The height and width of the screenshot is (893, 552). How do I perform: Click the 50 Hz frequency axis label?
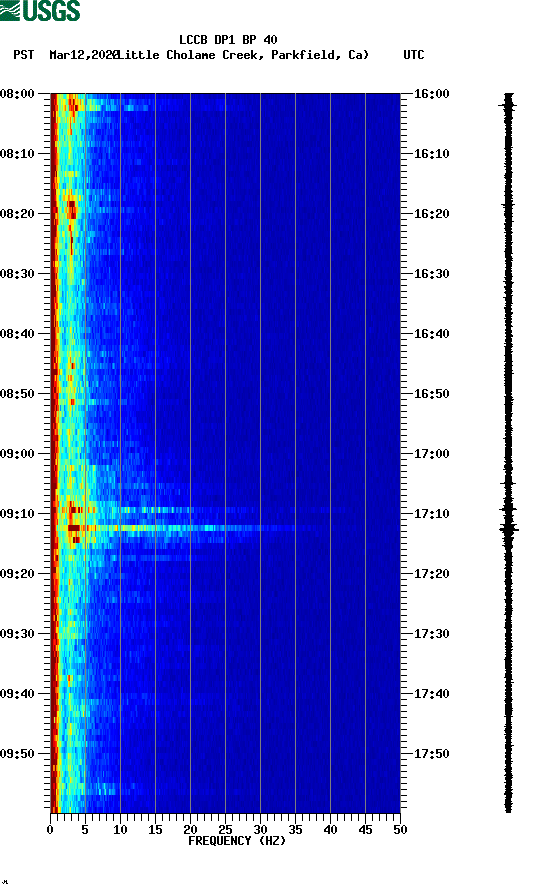tap(400, 830)
